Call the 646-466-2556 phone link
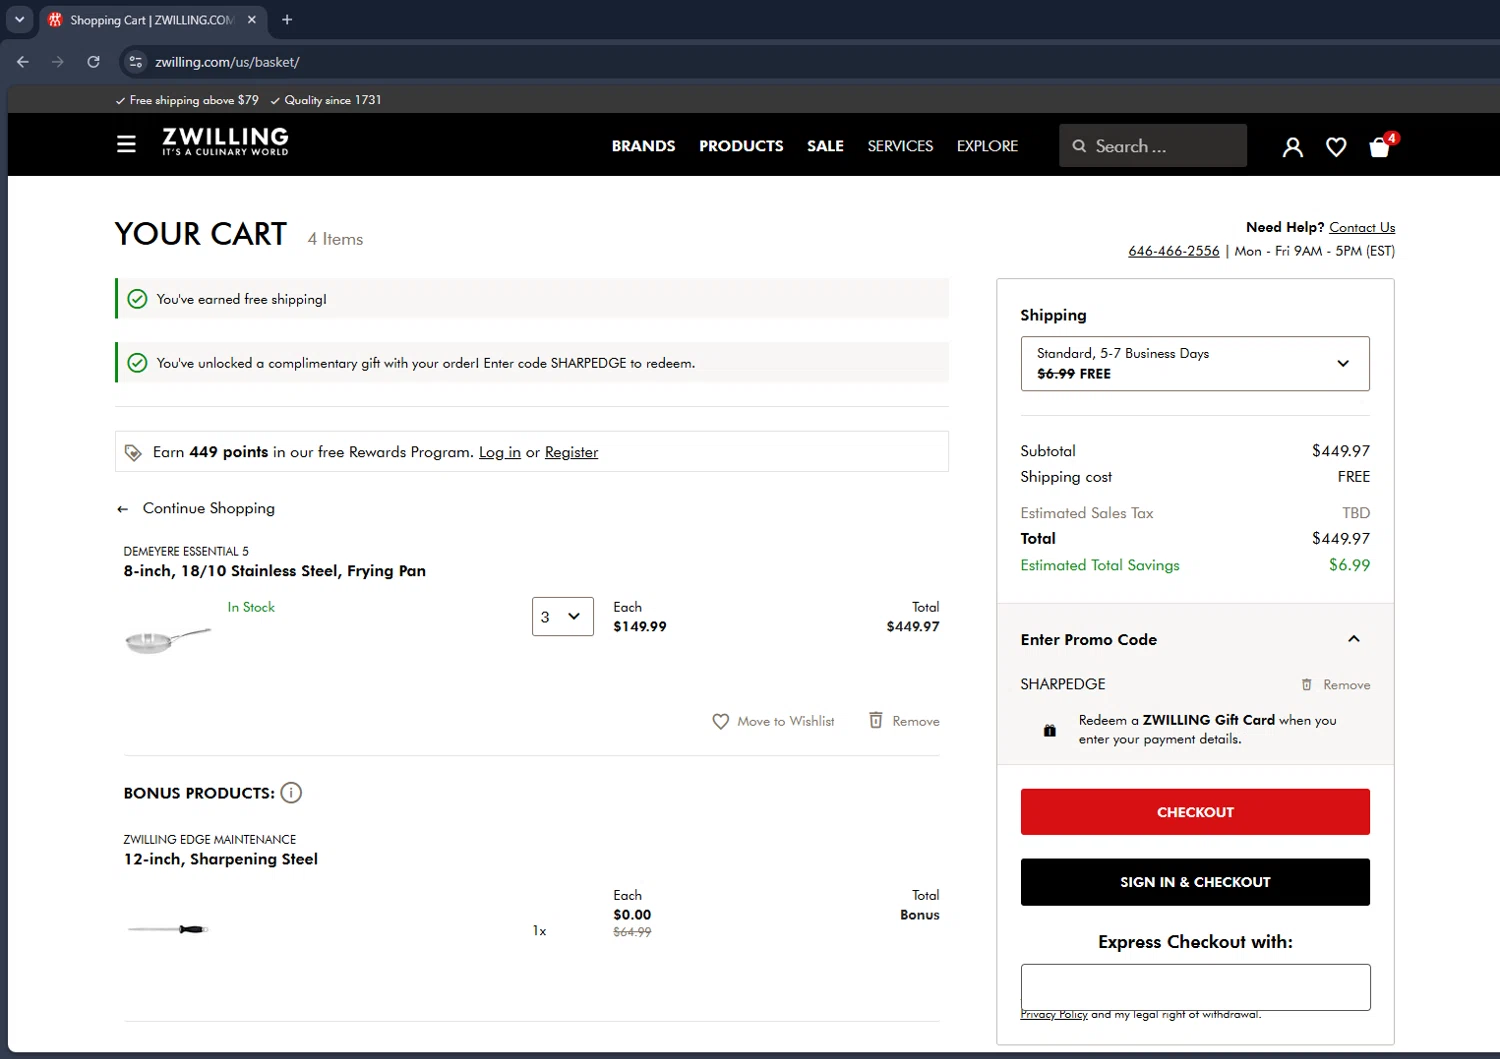Image resolution: width=1500 pixels, height=1059 pixels. pos(1174,251)
